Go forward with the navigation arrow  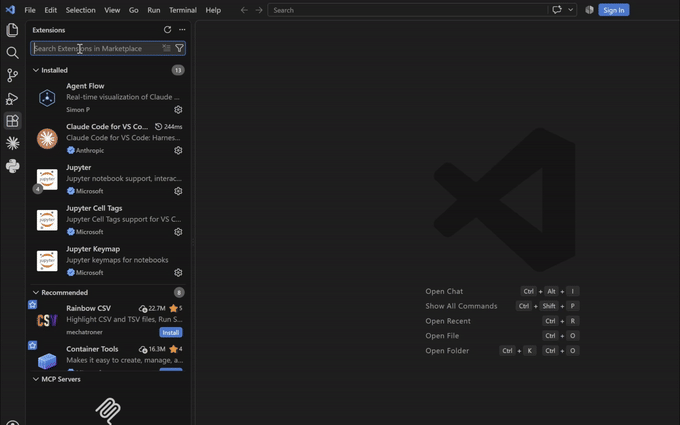coord(259,10)
